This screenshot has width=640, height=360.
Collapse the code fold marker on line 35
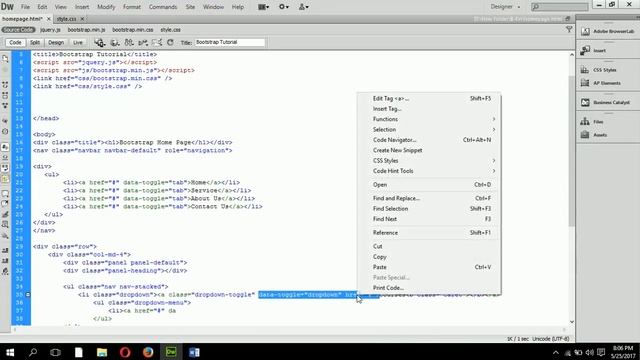point(28,294)
